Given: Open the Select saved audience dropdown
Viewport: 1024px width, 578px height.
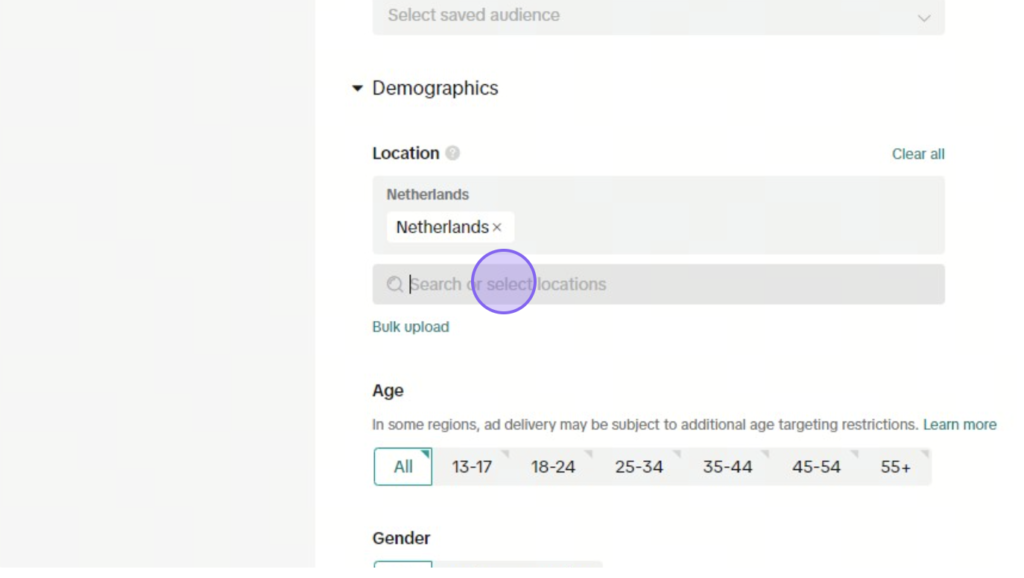Looking at the screenshot, I should coord(658,16).
